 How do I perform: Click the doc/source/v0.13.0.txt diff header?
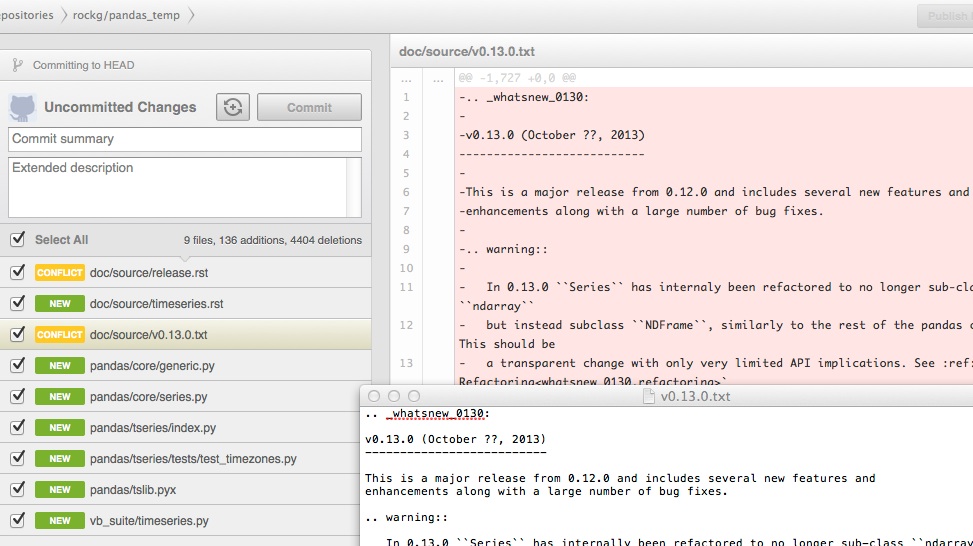click(x=467, y=51)
